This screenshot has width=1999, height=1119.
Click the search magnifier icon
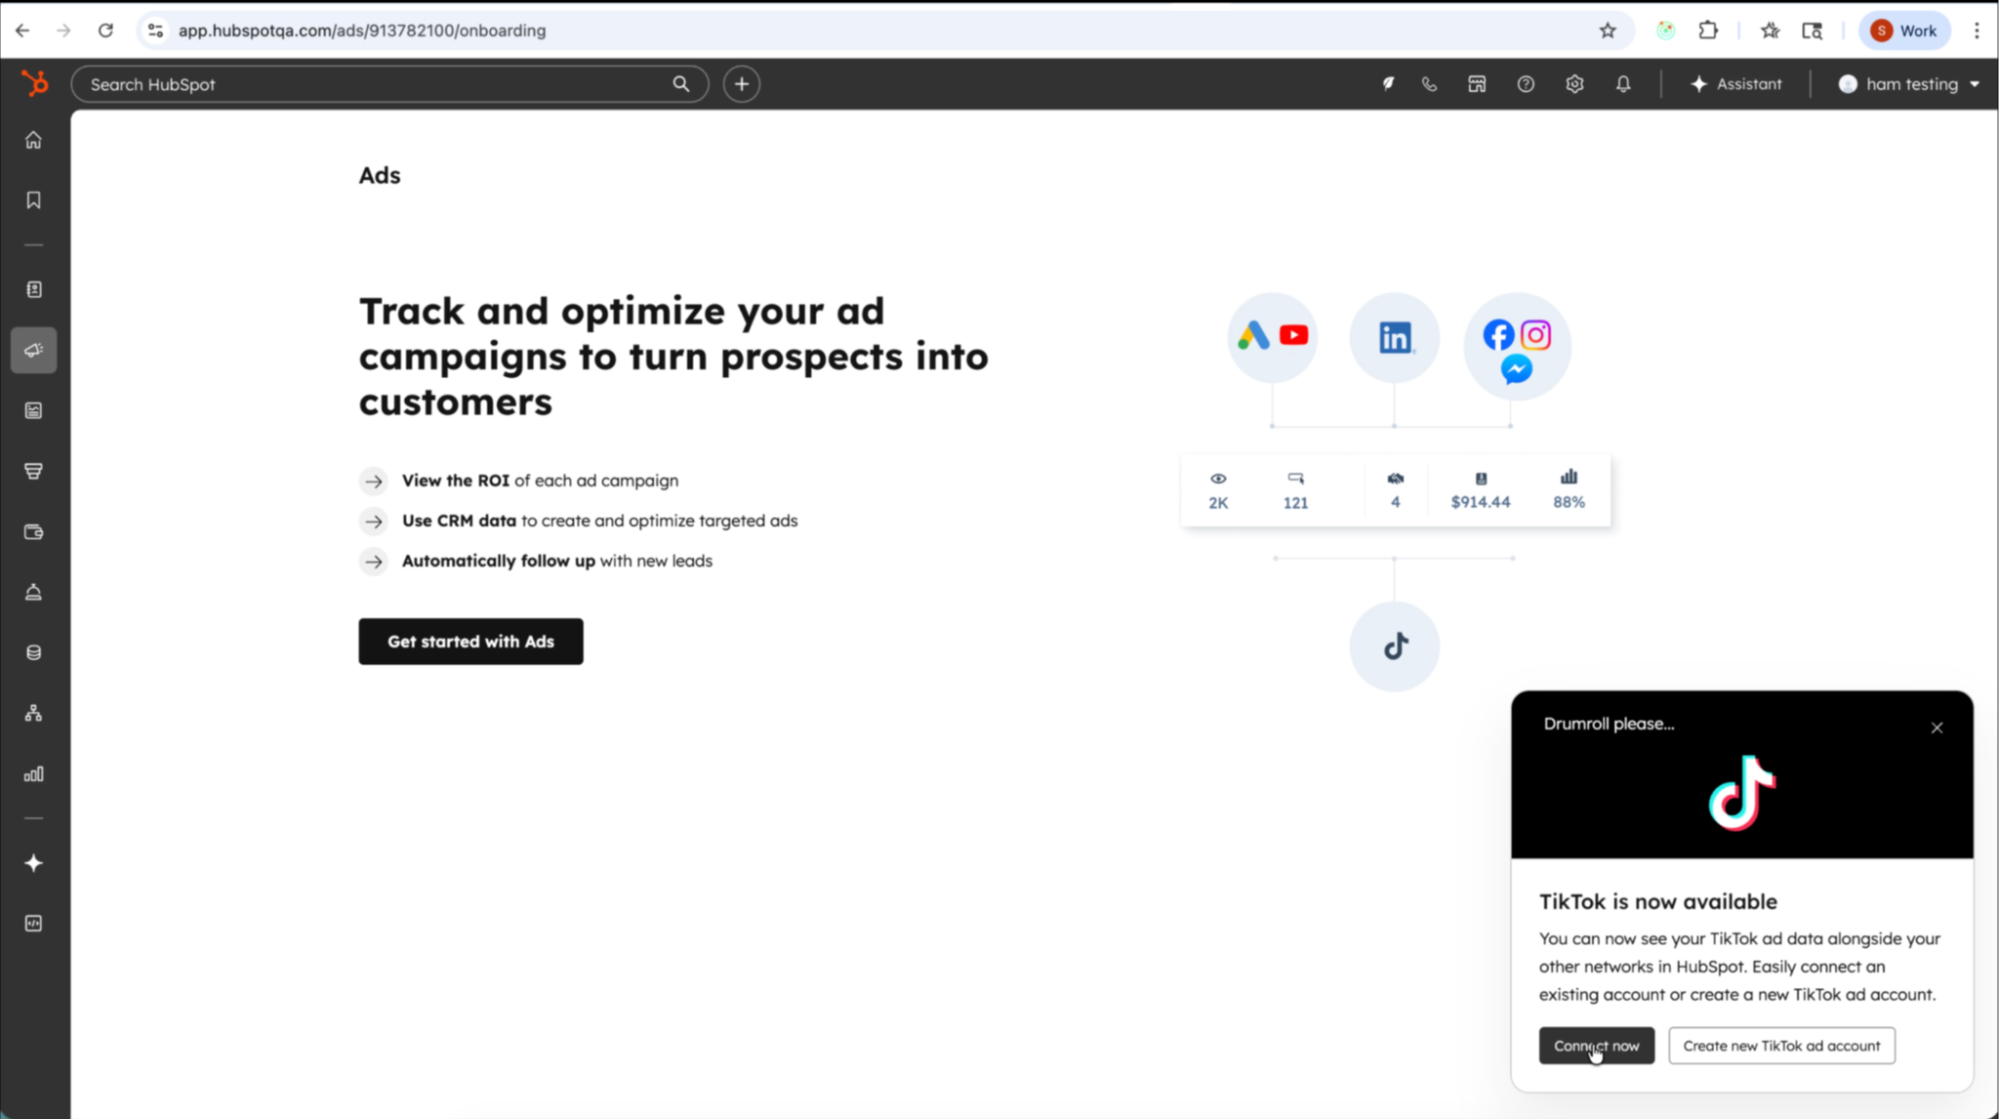coord(681,84)
